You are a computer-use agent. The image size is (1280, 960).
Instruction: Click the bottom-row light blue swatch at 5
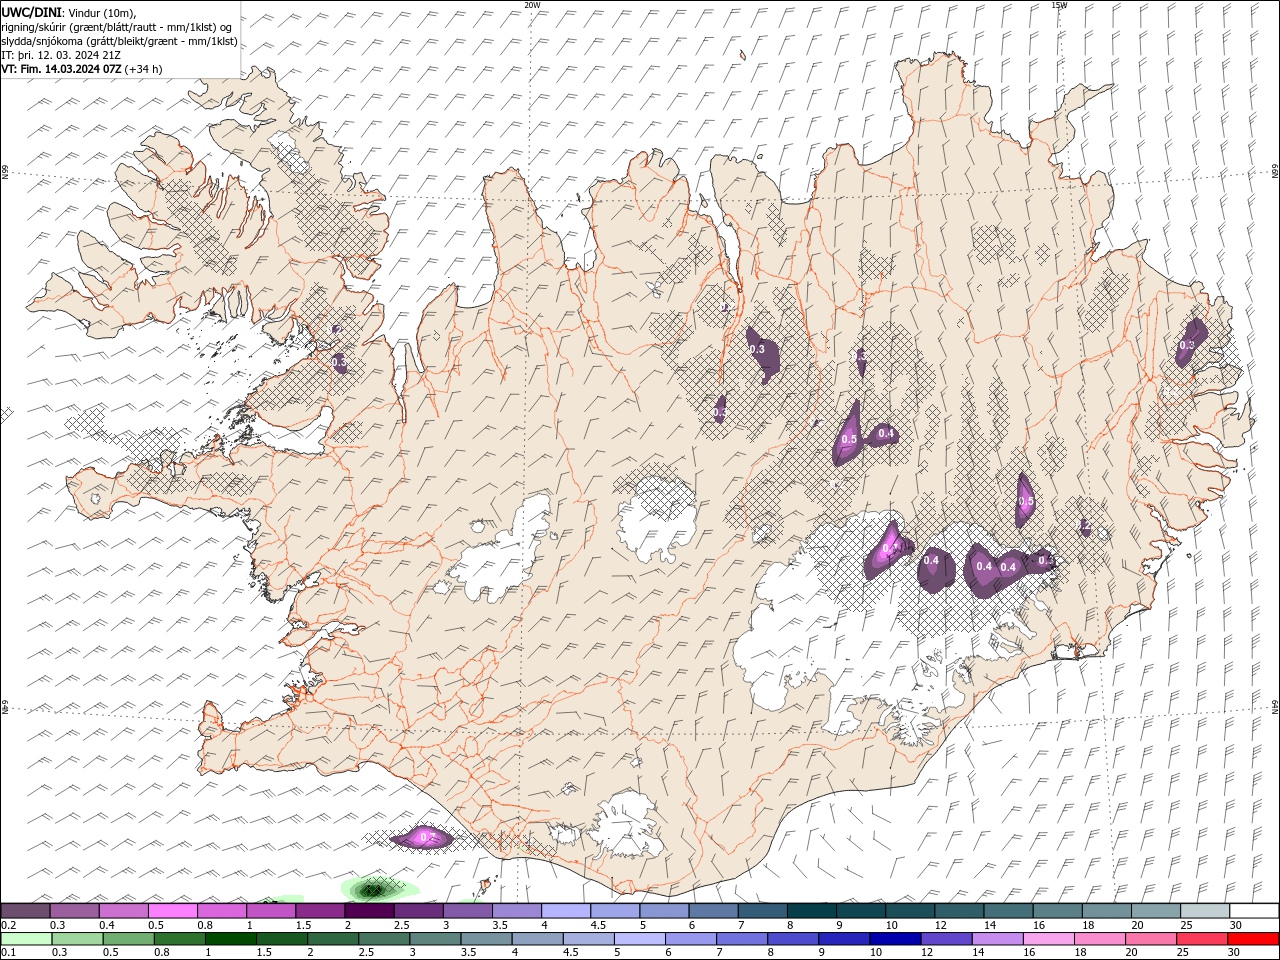639,939
